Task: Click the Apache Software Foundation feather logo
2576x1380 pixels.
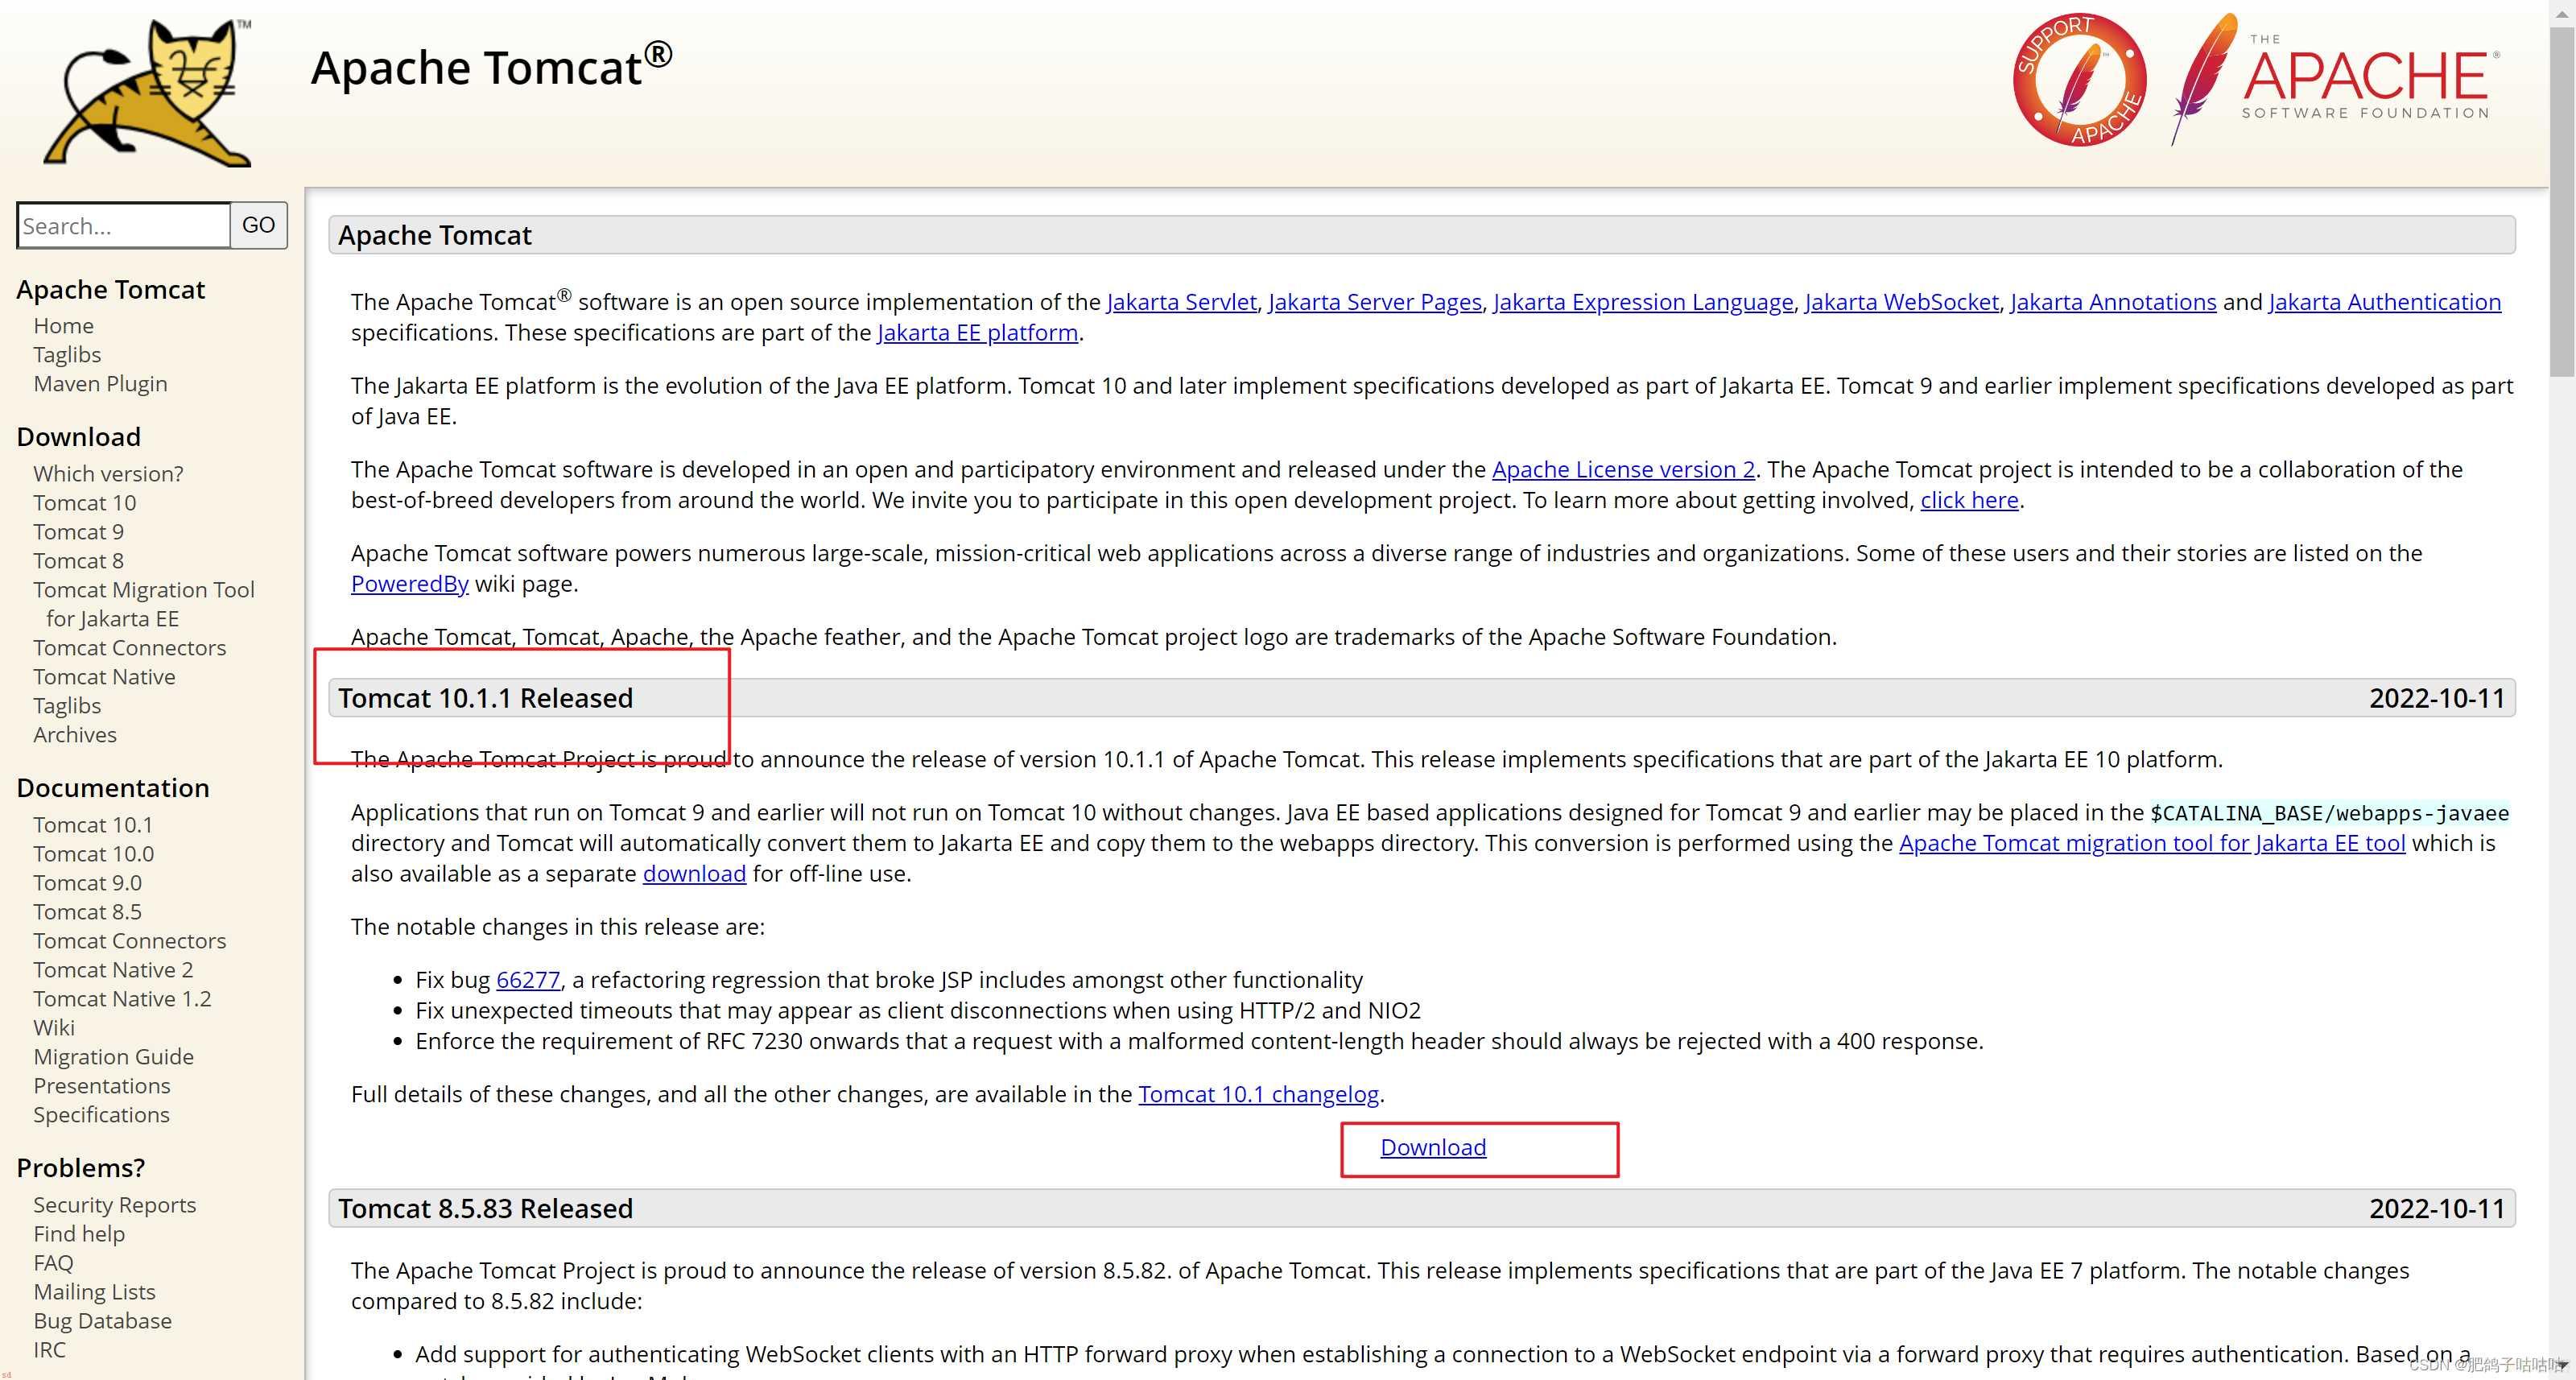Action: 2335,79
